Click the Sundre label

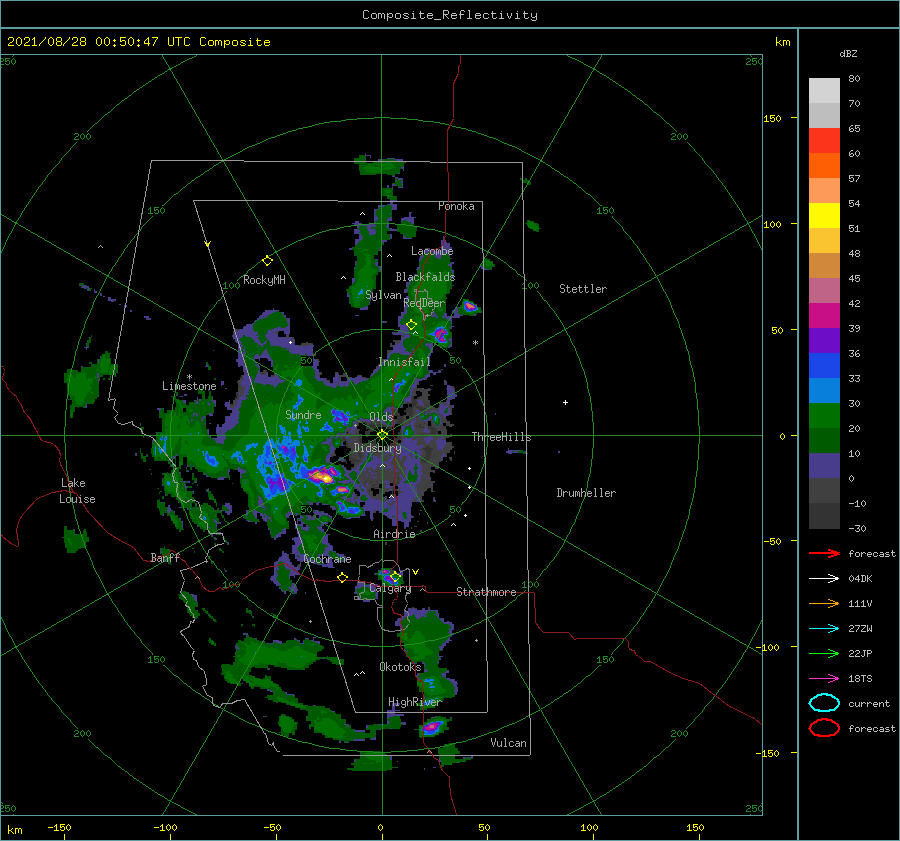pos(303,414)
